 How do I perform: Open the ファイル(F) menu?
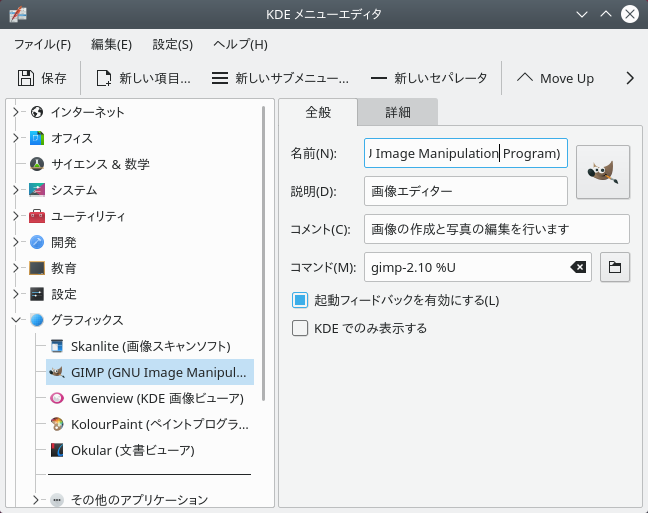(x=43, y=44)
